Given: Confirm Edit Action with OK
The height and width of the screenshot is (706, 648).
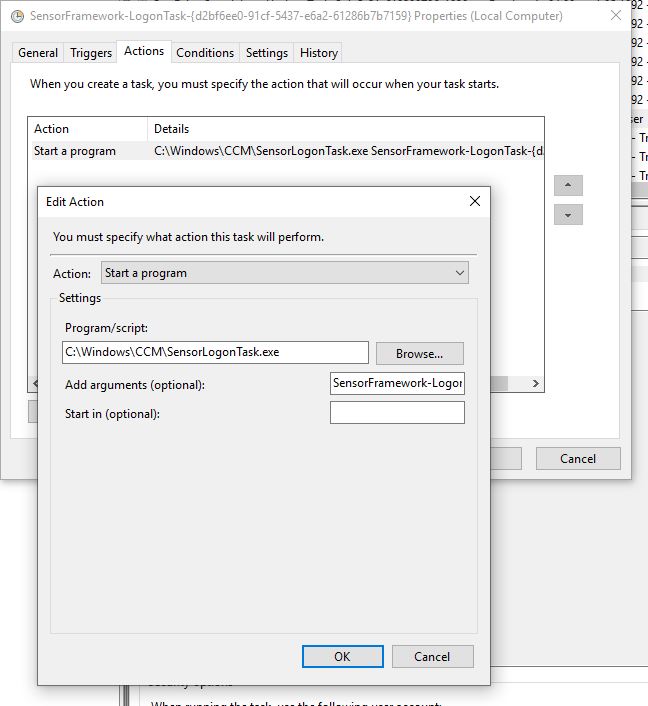Looking at the screenshot, I should 342,656.
